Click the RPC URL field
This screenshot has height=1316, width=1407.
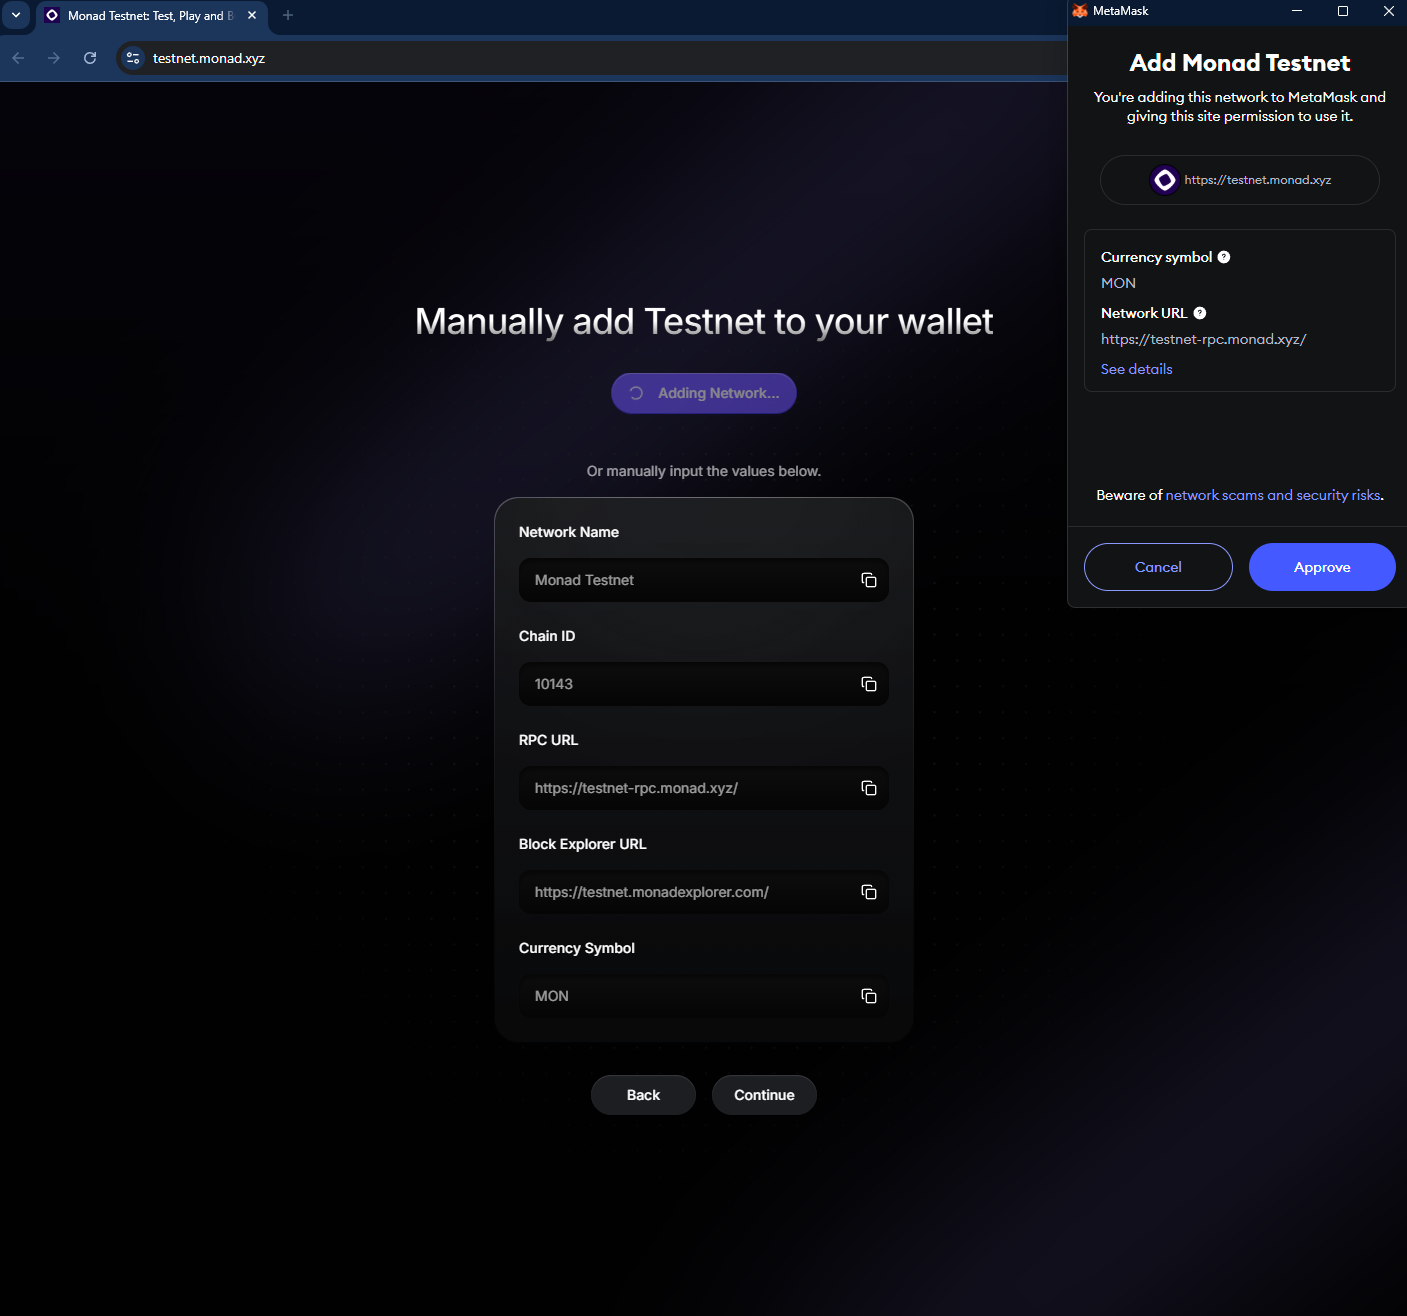click(x=704, y=788)
